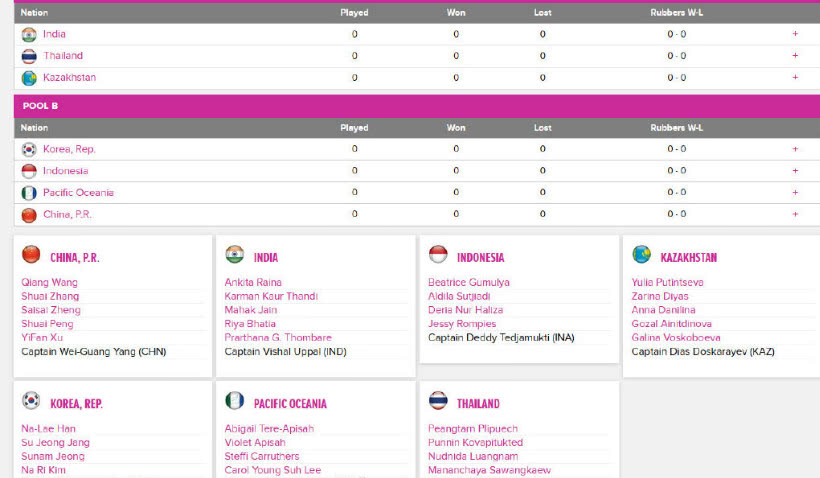Open the Indonesia nation link in Pool B
The image size is (820, 478).
(x=65, y=171)
